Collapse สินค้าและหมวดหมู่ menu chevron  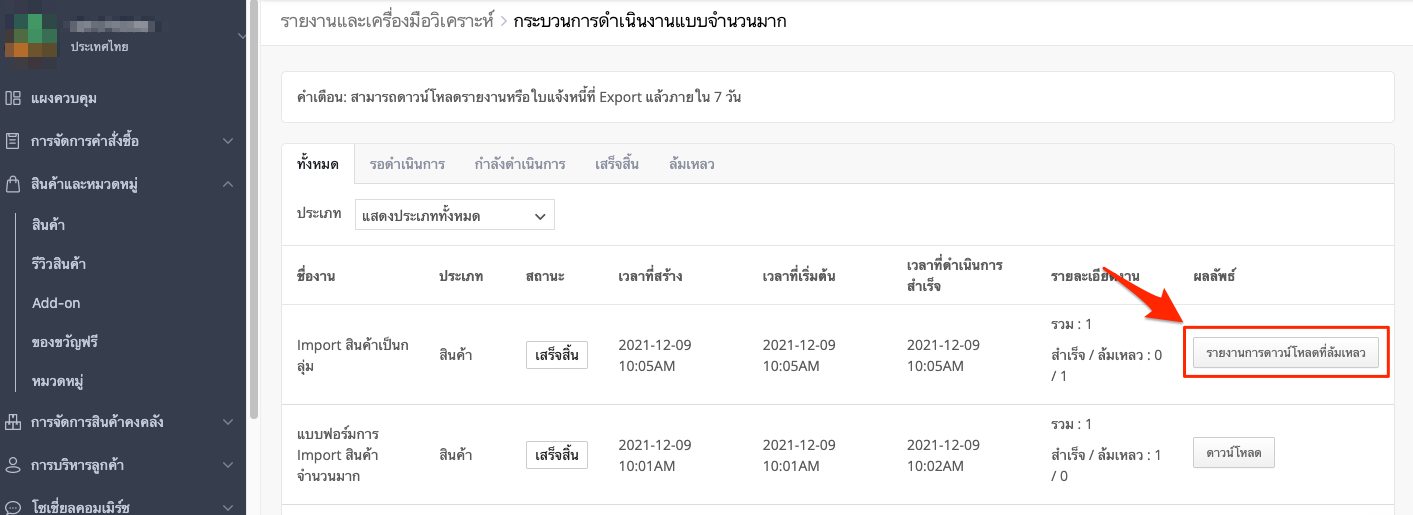pyautogui.click(x=228, y=184)
